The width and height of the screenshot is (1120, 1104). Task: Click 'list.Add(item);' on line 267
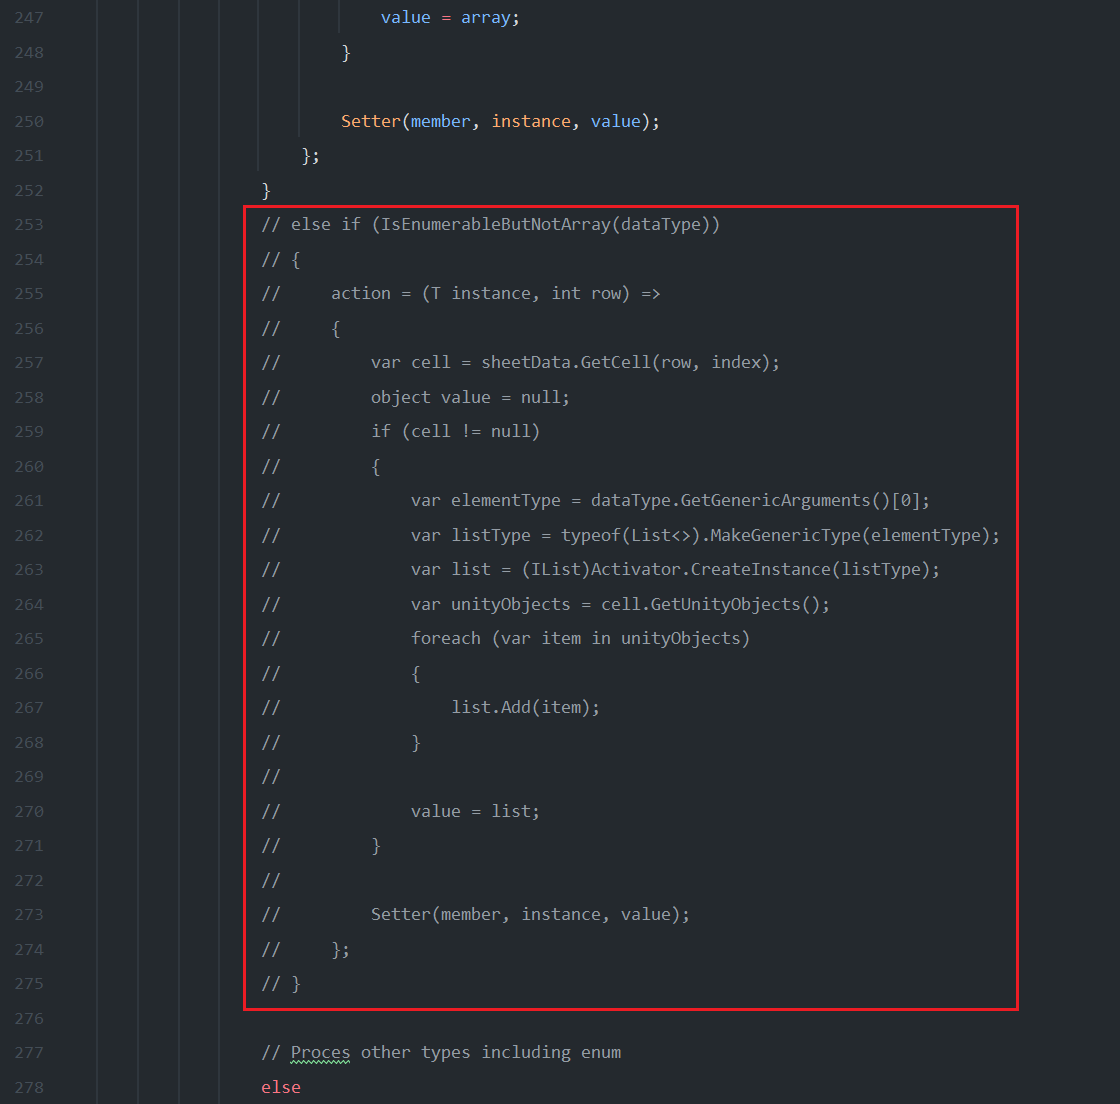pos(525,708)
